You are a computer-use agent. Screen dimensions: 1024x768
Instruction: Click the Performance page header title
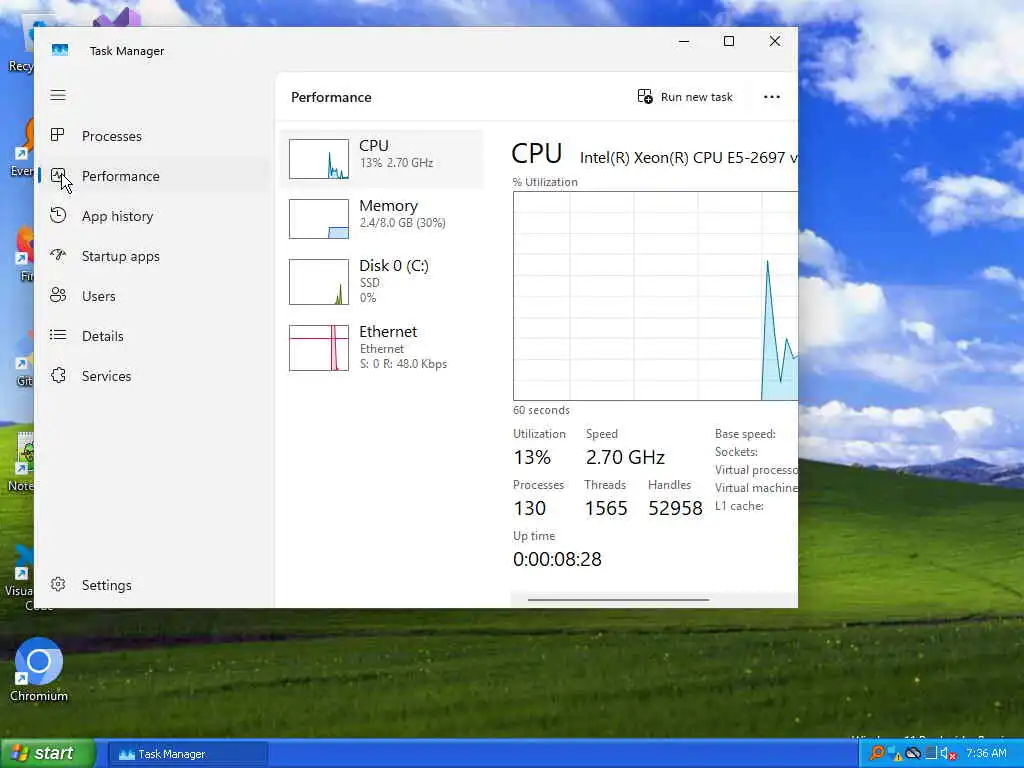pos(331,97)
